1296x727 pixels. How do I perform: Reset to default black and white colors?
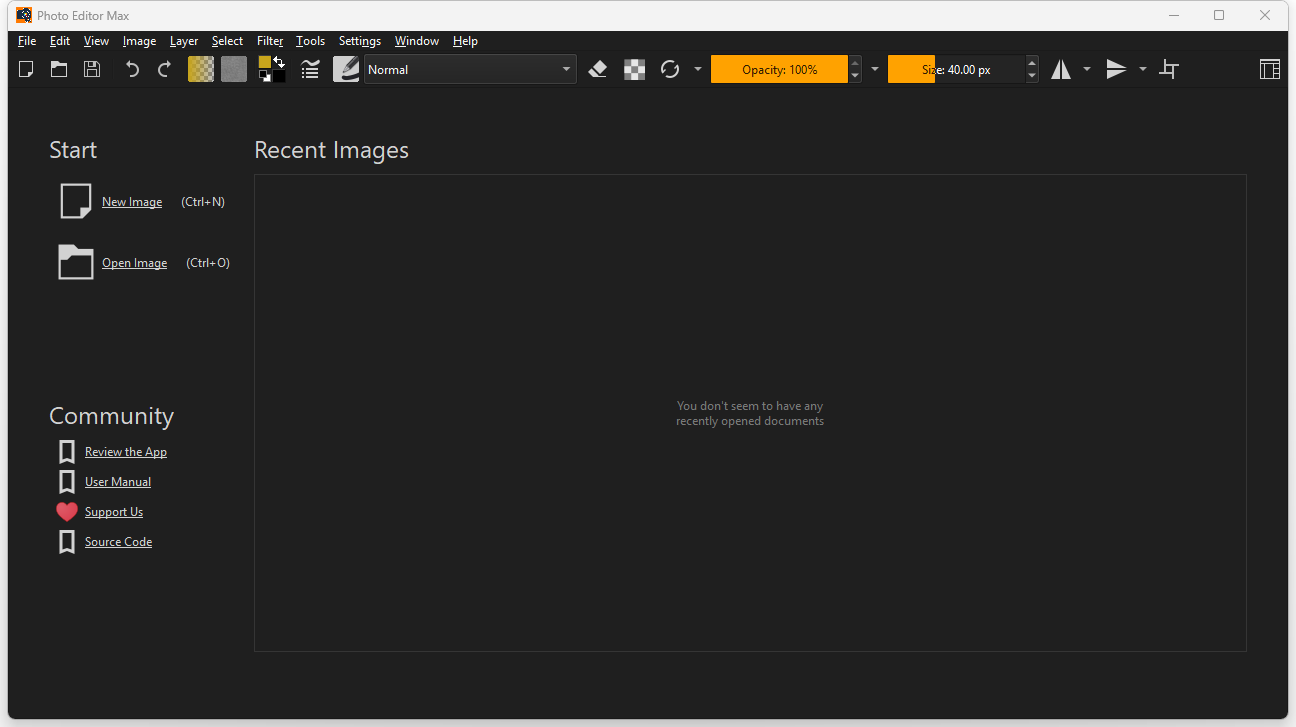pos(264,76)
